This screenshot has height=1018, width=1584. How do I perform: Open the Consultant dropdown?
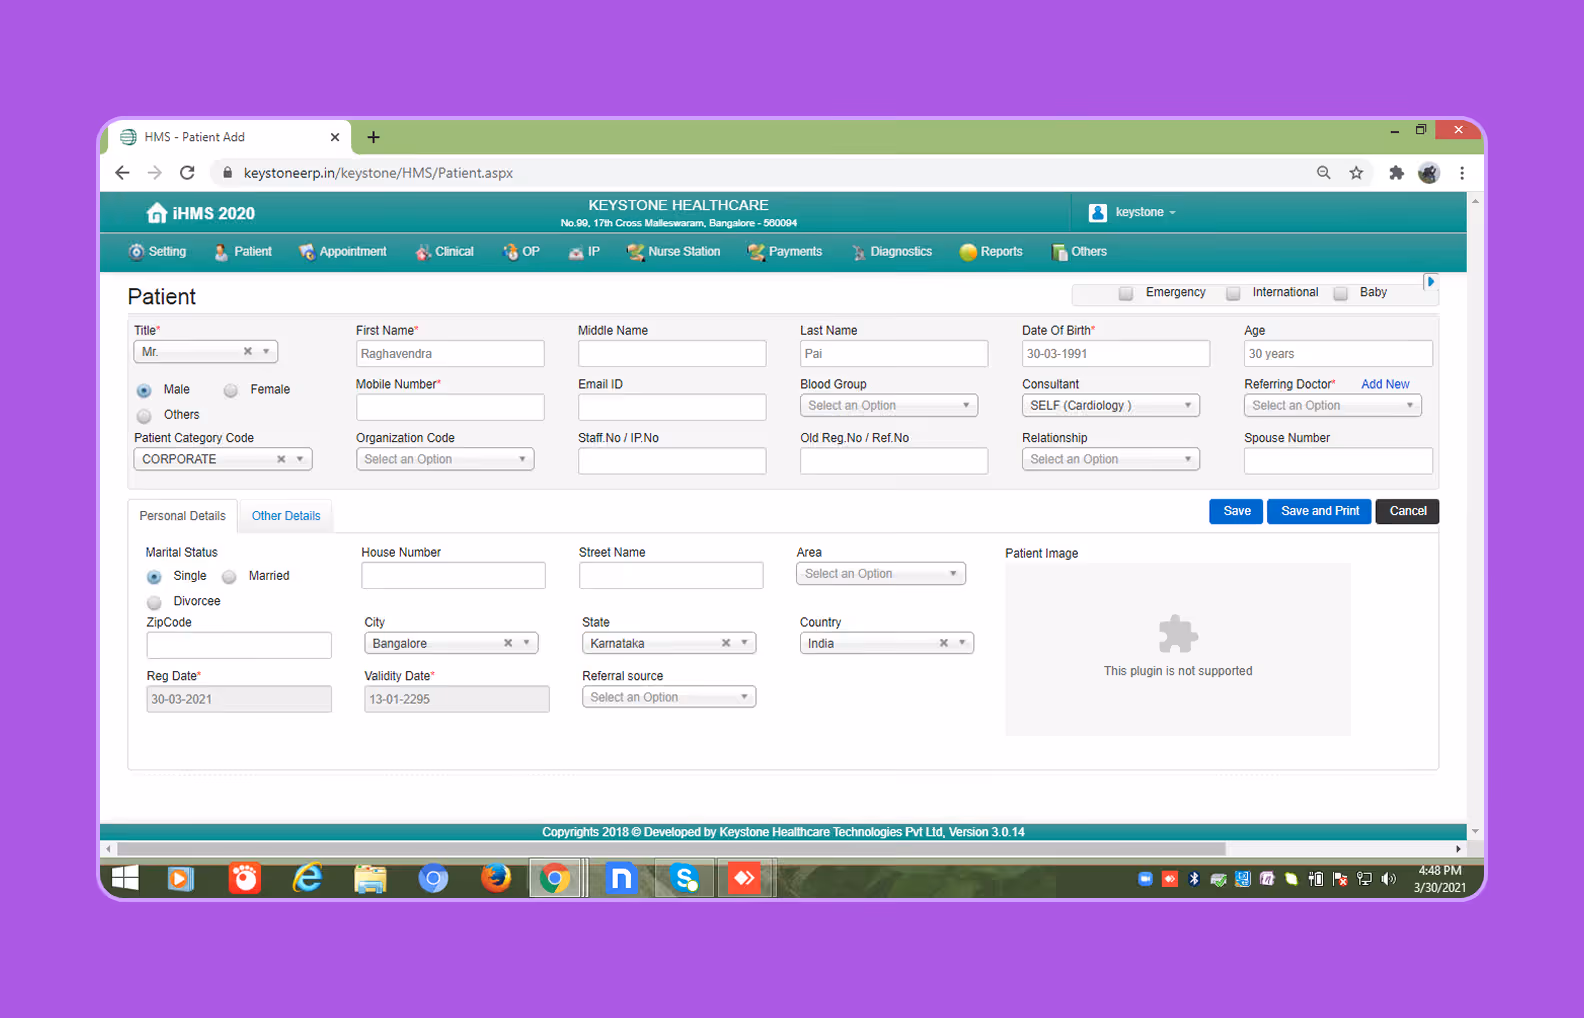pyautogui.click(x=1111, y=405)
